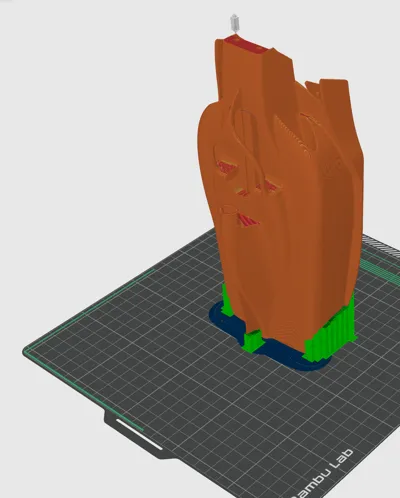The image size is (400, 498).
Task: Click the small nozzle marker above the model
Action: click(235, 23)
